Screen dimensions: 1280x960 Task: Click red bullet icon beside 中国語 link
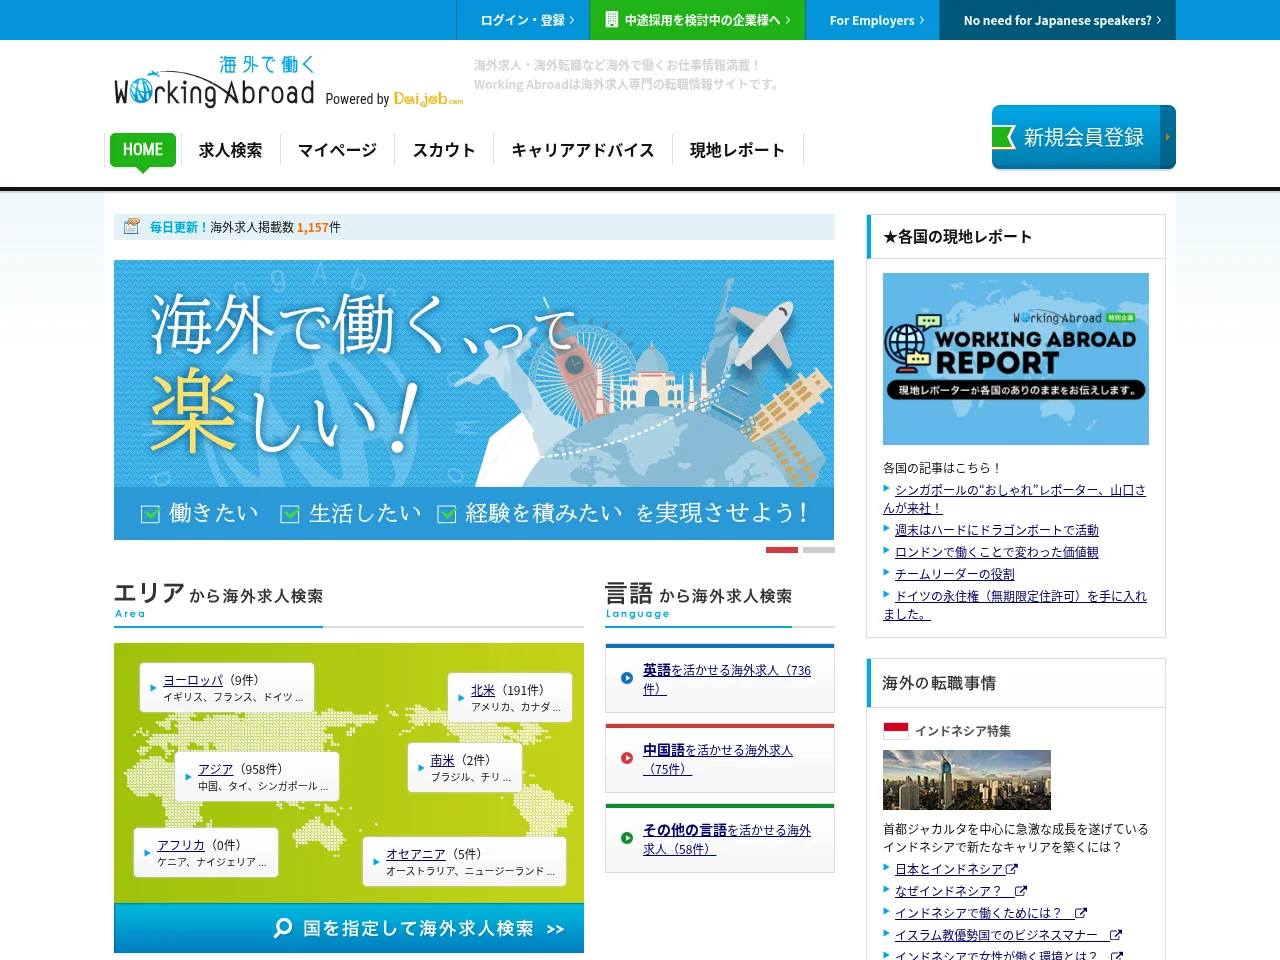(x=627, y=758)
